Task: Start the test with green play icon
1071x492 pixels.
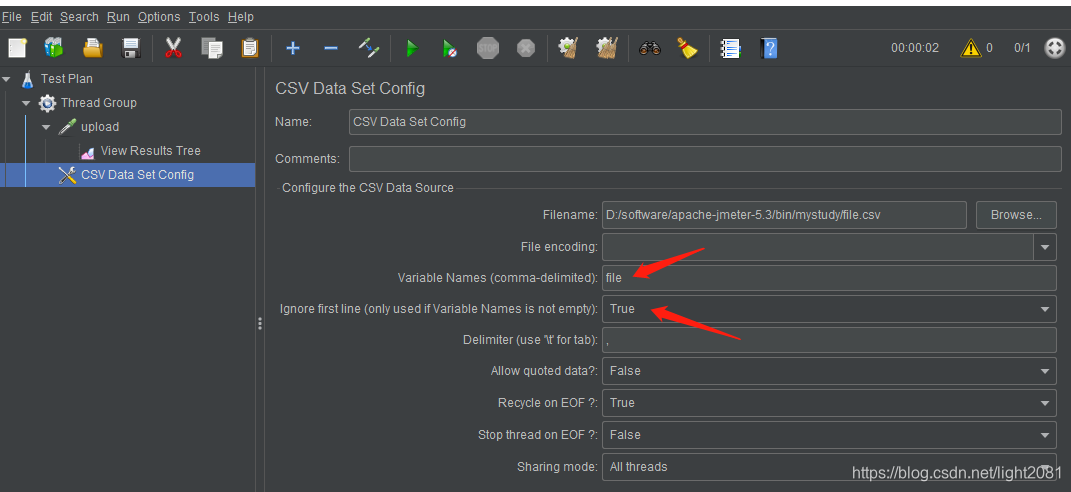Action: click(412, 48)
